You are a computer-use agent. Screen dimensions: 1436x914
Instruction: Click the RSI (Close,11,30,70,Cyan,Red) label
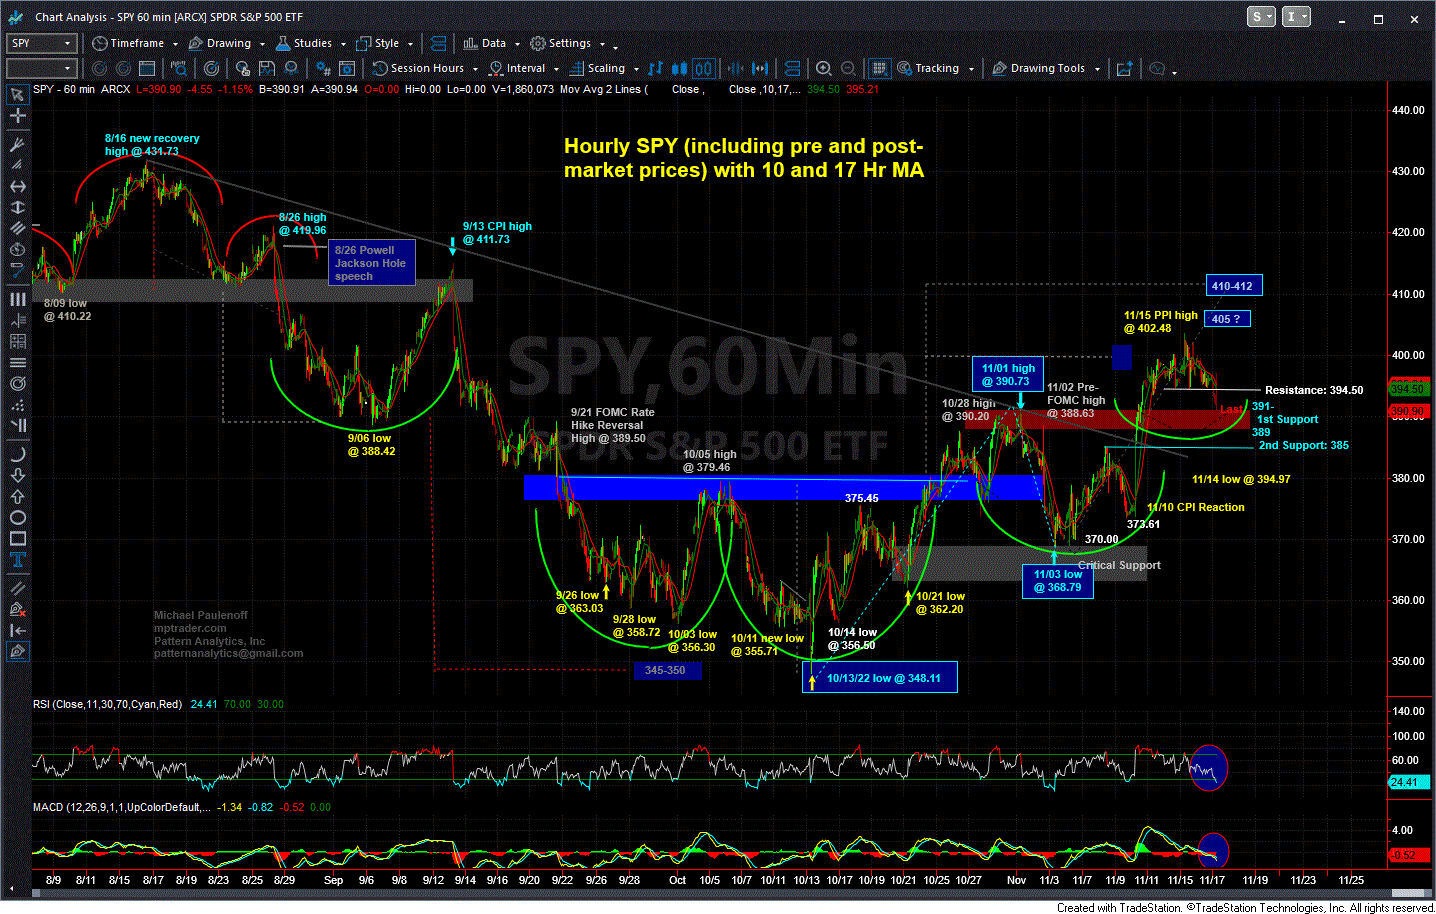pyautogui.click(x=108, y=704)
